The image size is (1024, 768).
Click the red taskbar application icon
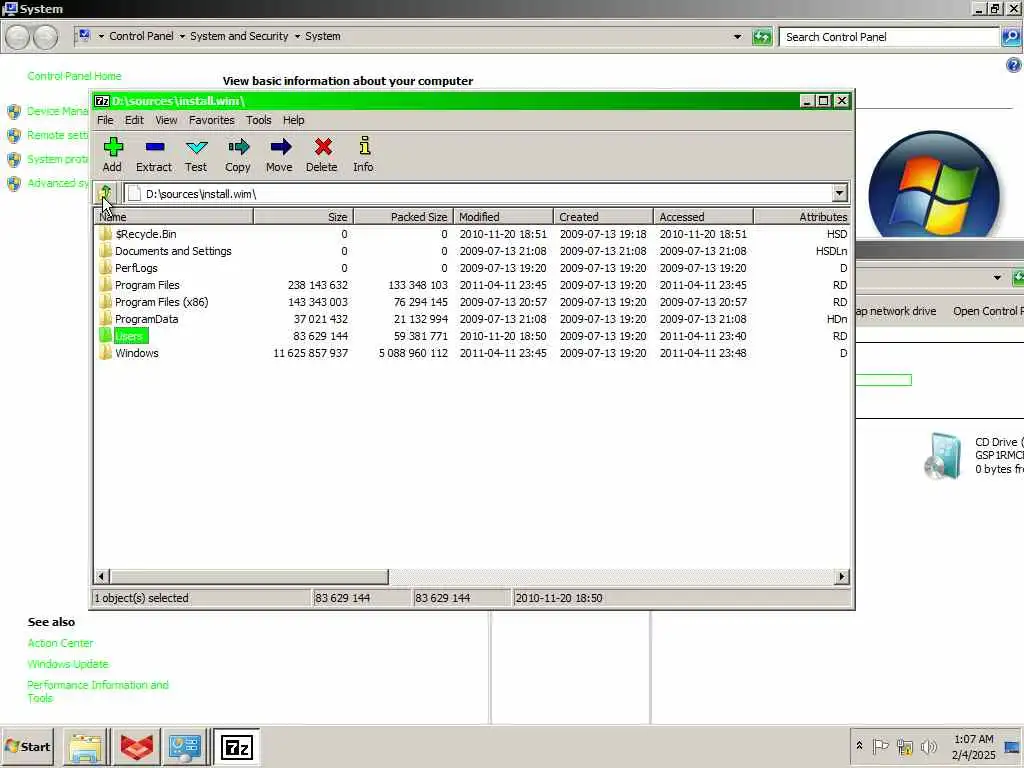(x=136, y=747)
